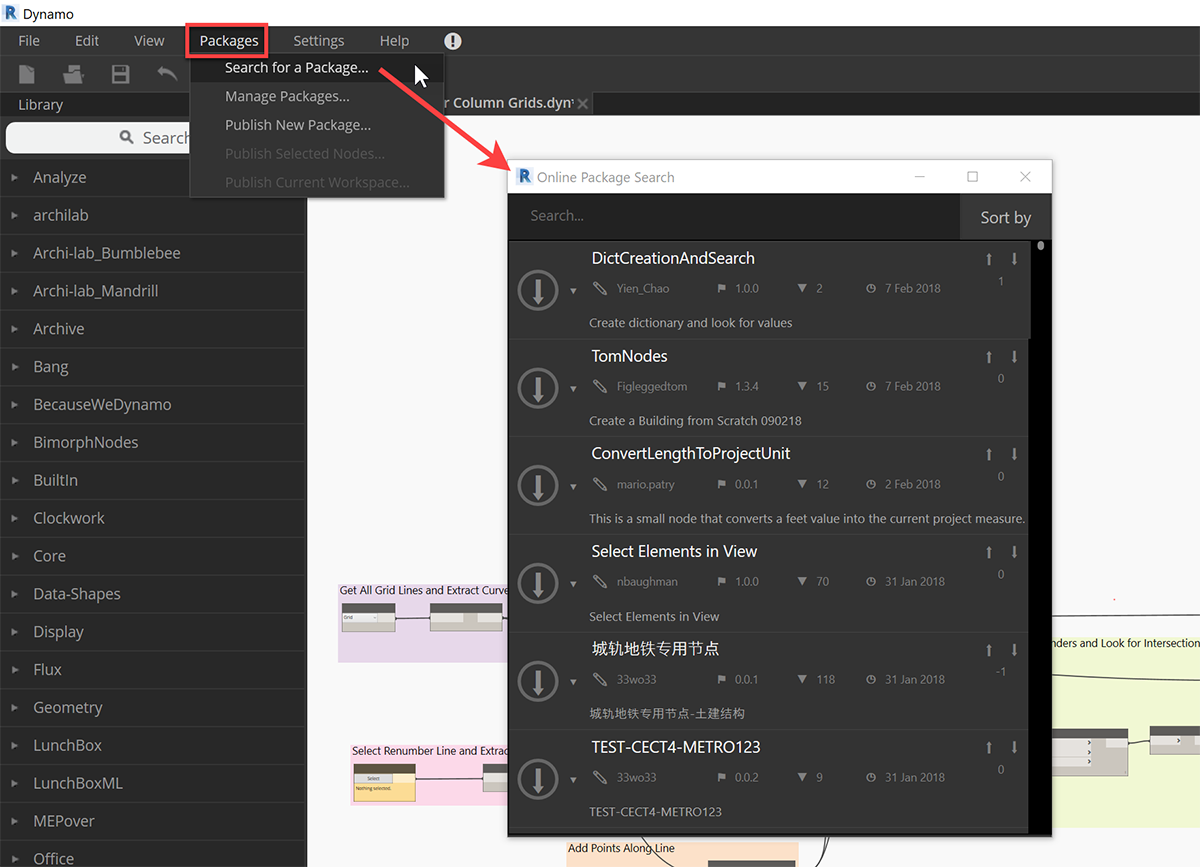1200x867 pixels.
Task: Choose Search for a Package menu entry
Action: coord(317,68)
